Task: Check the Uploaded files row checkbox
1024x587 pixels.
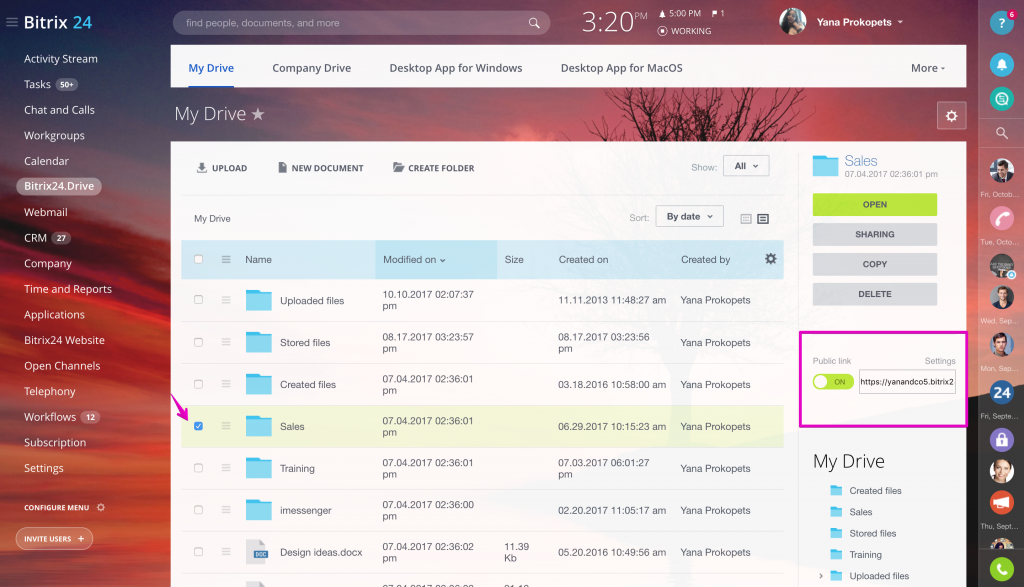Action: tap(199, 300)
